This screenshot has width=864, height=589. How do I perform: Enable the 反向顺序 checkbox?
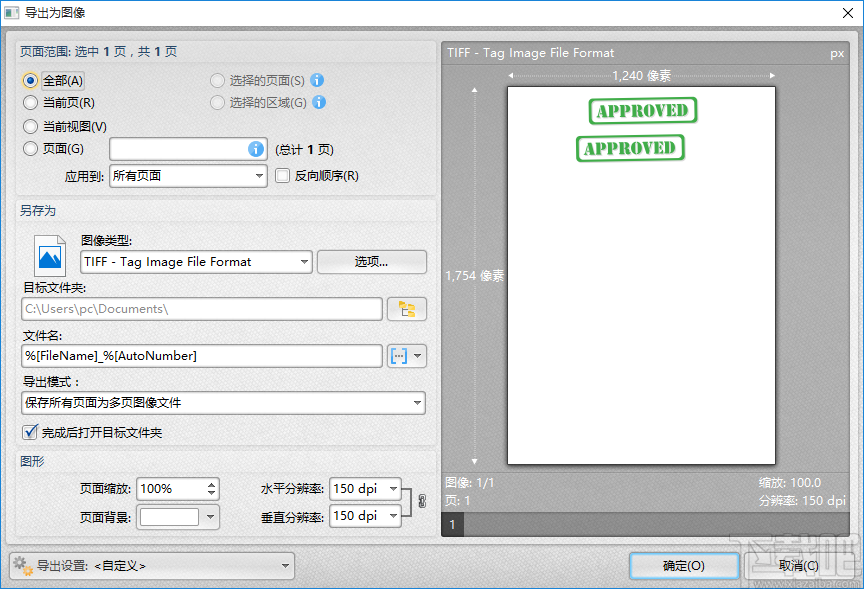click(281, 175)
